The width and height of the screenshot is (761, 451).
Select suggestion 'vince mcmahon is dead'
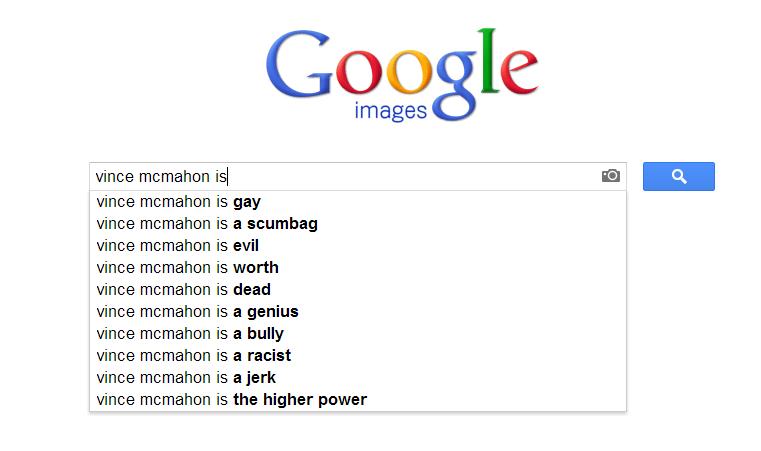click(x=358, y=289)
